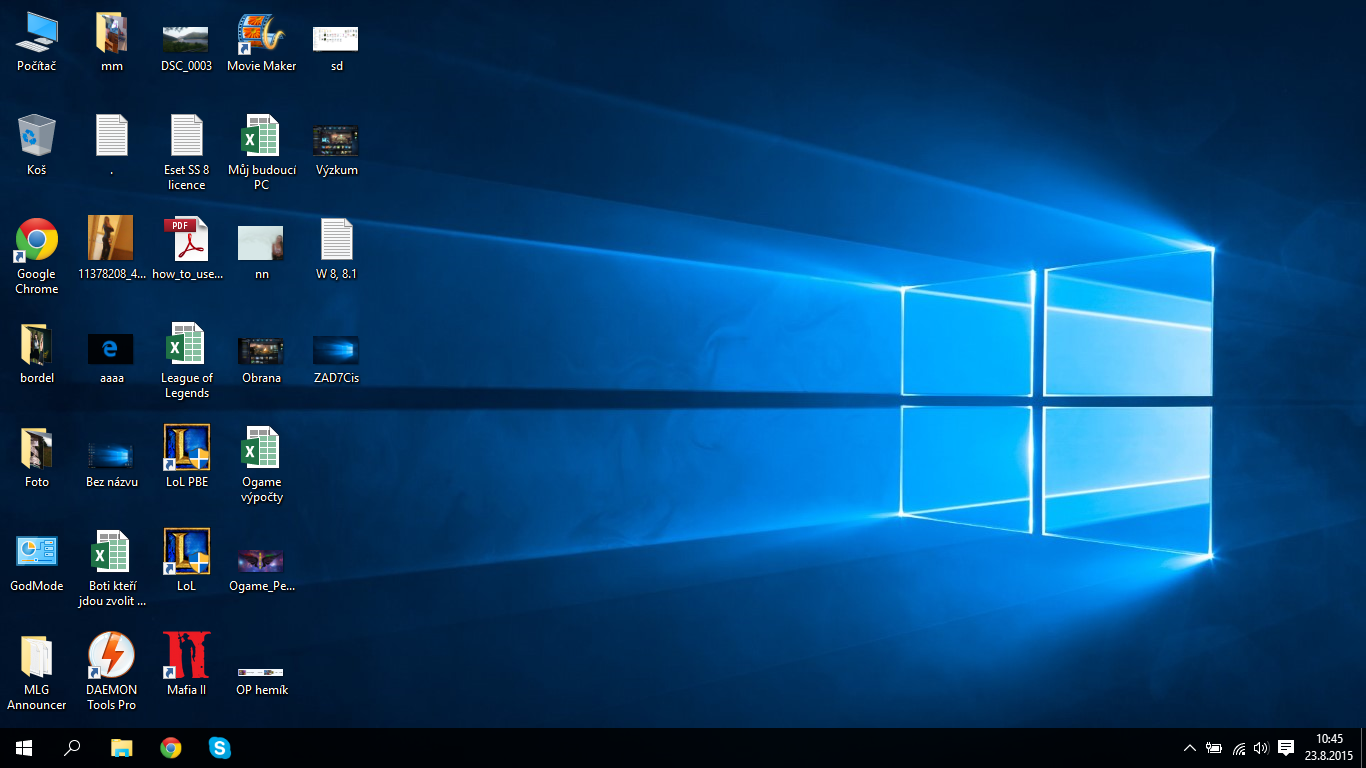
Task: Open the Wi-Fi network flyout
Action: (x=1238, y=747)
